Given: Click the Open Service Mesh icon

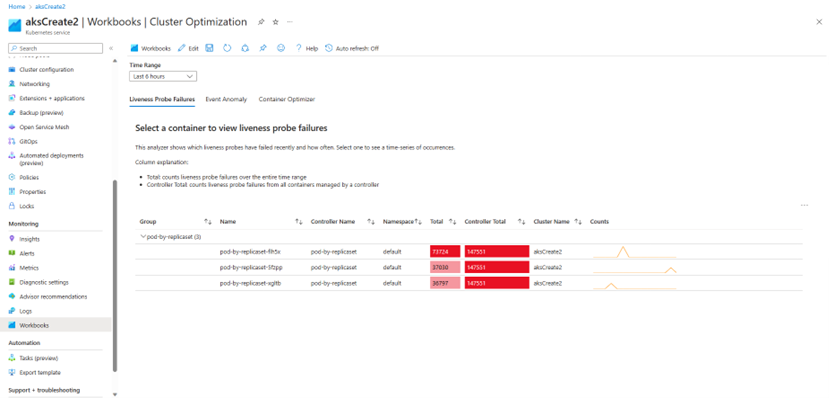Looking at the screenshot, I should click(x=12, y=127).
